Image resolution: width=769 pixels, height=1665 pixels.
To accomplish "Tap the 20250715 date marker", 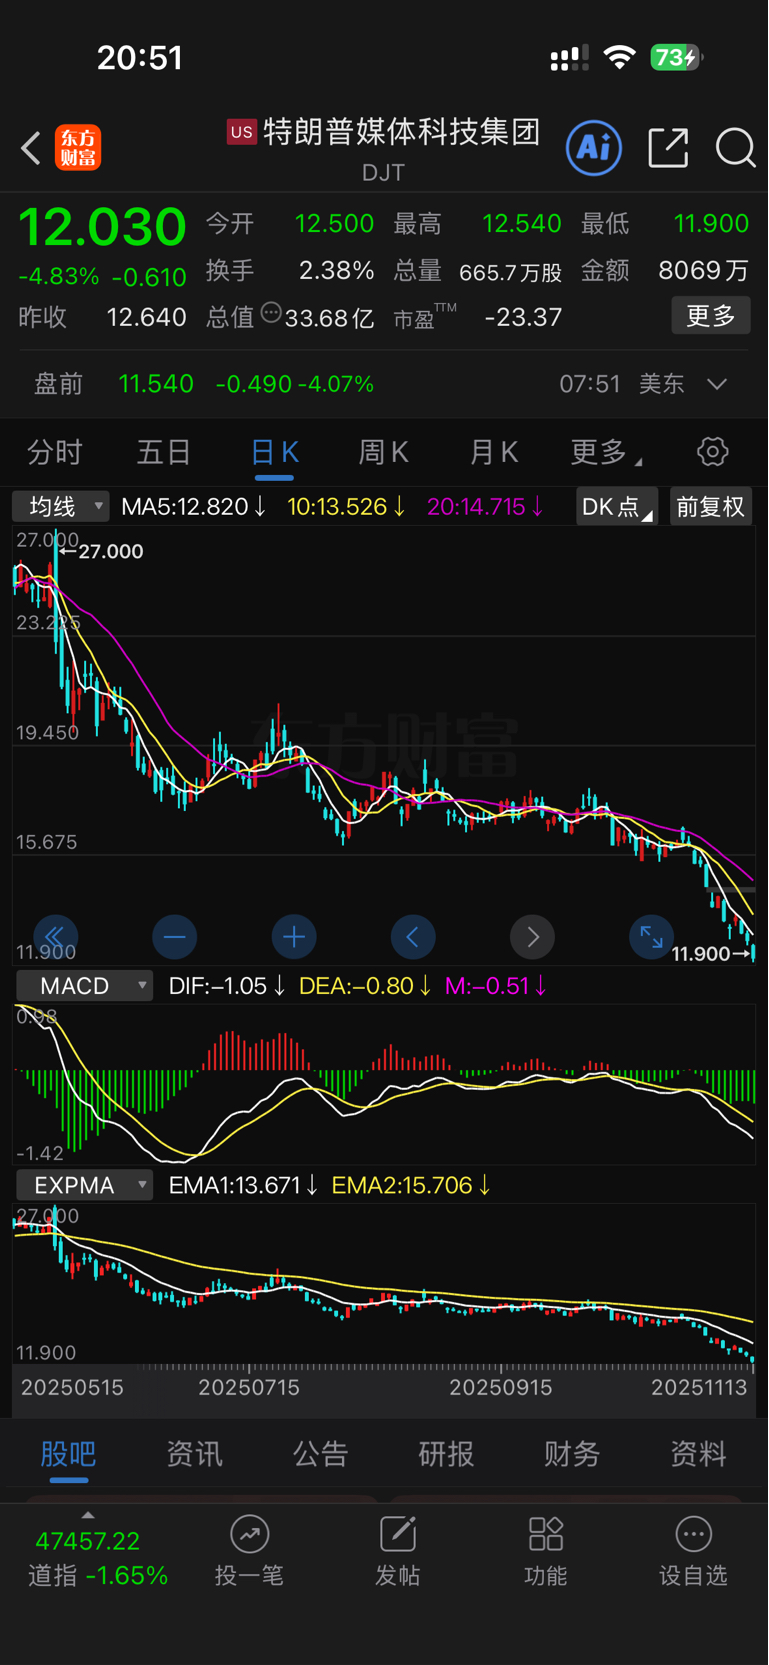I will (x=249, y=1388).
